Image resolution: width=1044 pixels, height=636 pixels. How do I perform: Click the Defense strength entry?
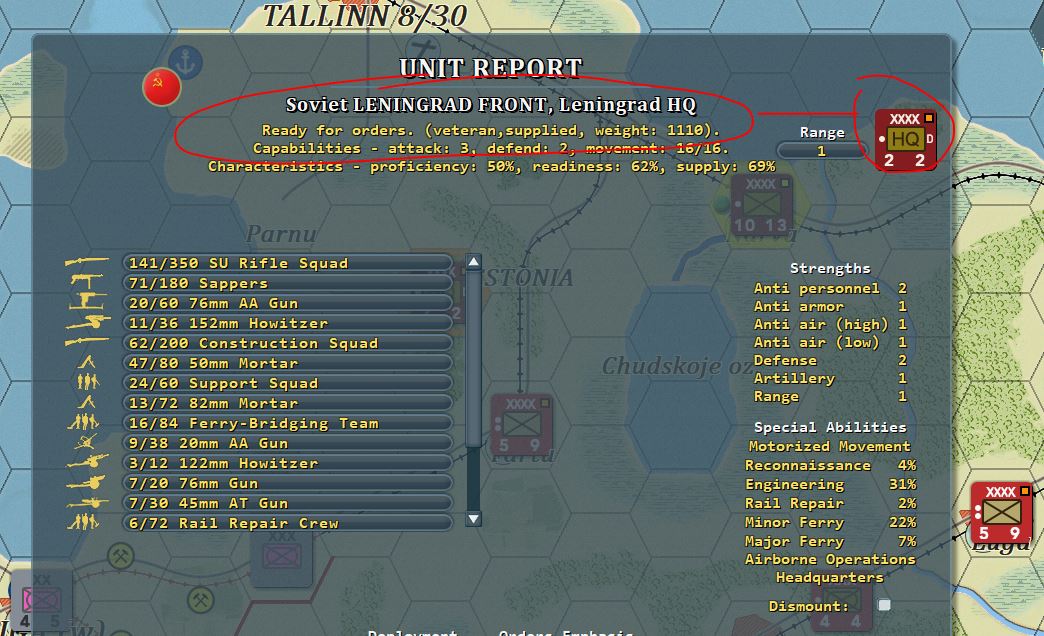[x=830, y=360]
